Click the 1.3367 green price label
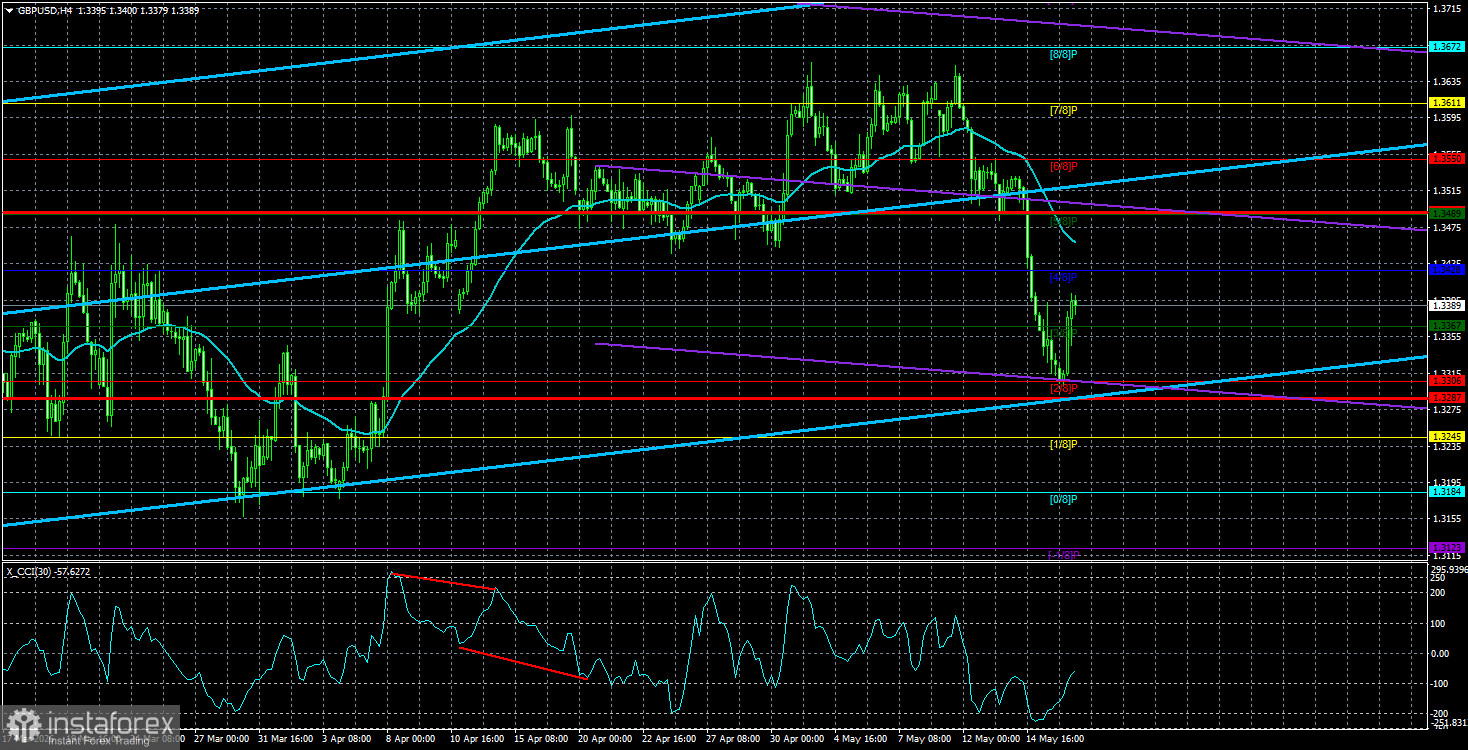The height and width of the screenshot is (750, 1468). (1446, 325)
